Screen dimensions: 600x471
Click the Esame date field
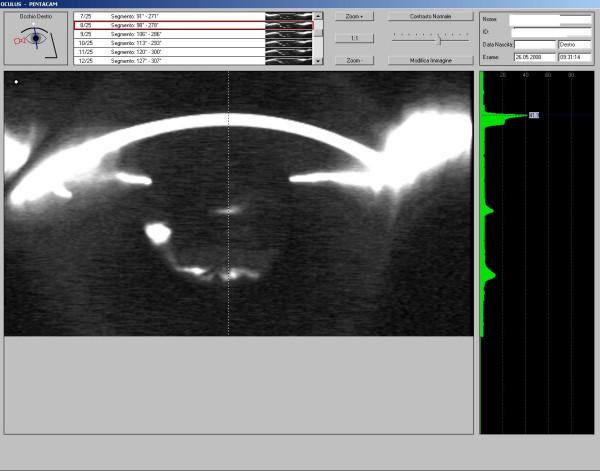pos(534,57)
